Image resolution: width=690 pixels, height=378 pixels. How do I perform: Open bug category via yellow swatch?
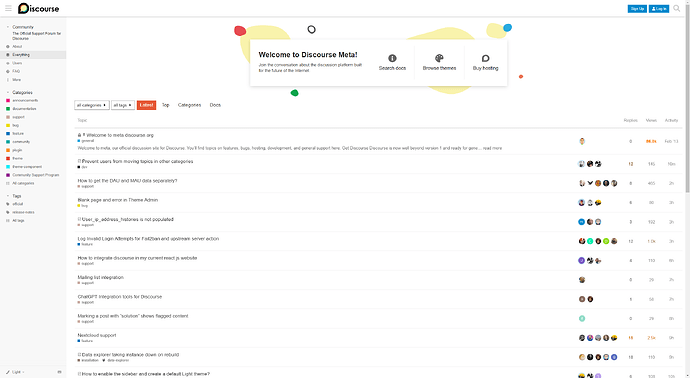point(7,125)
